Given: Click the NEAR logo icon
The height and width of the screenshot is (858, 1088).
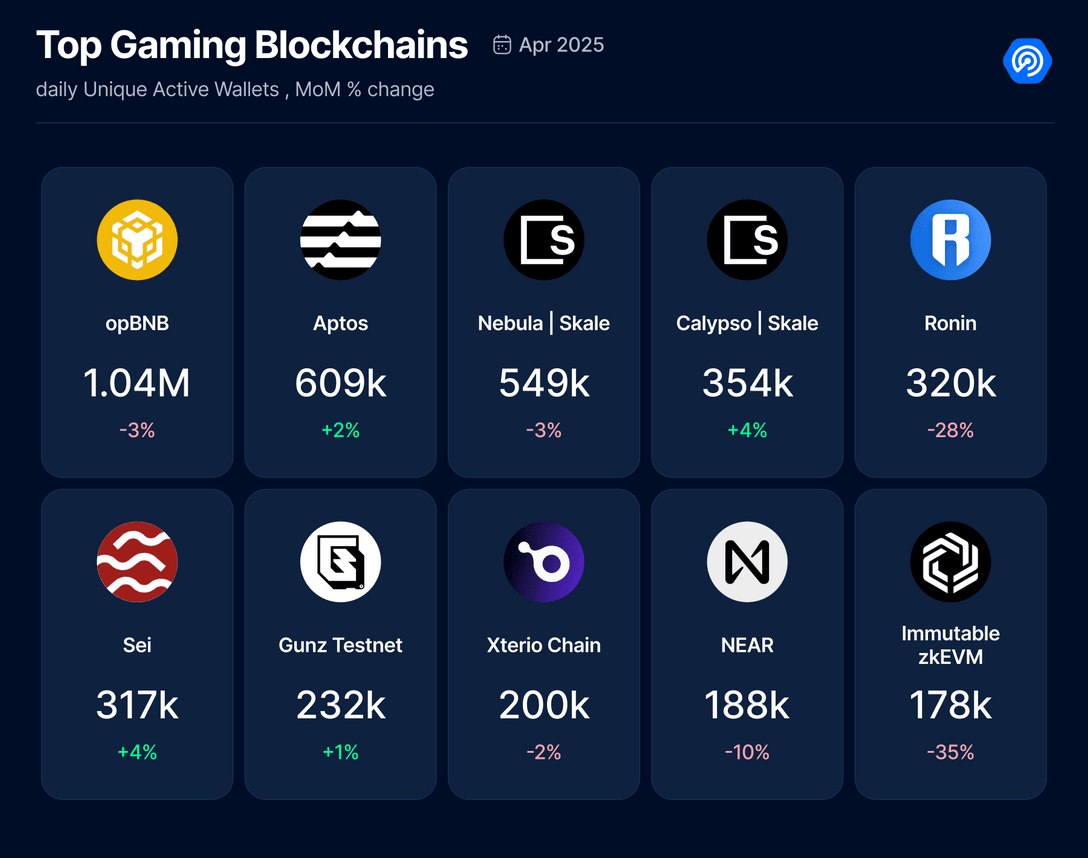Looking at the screenshot, I should click(747, 562).
